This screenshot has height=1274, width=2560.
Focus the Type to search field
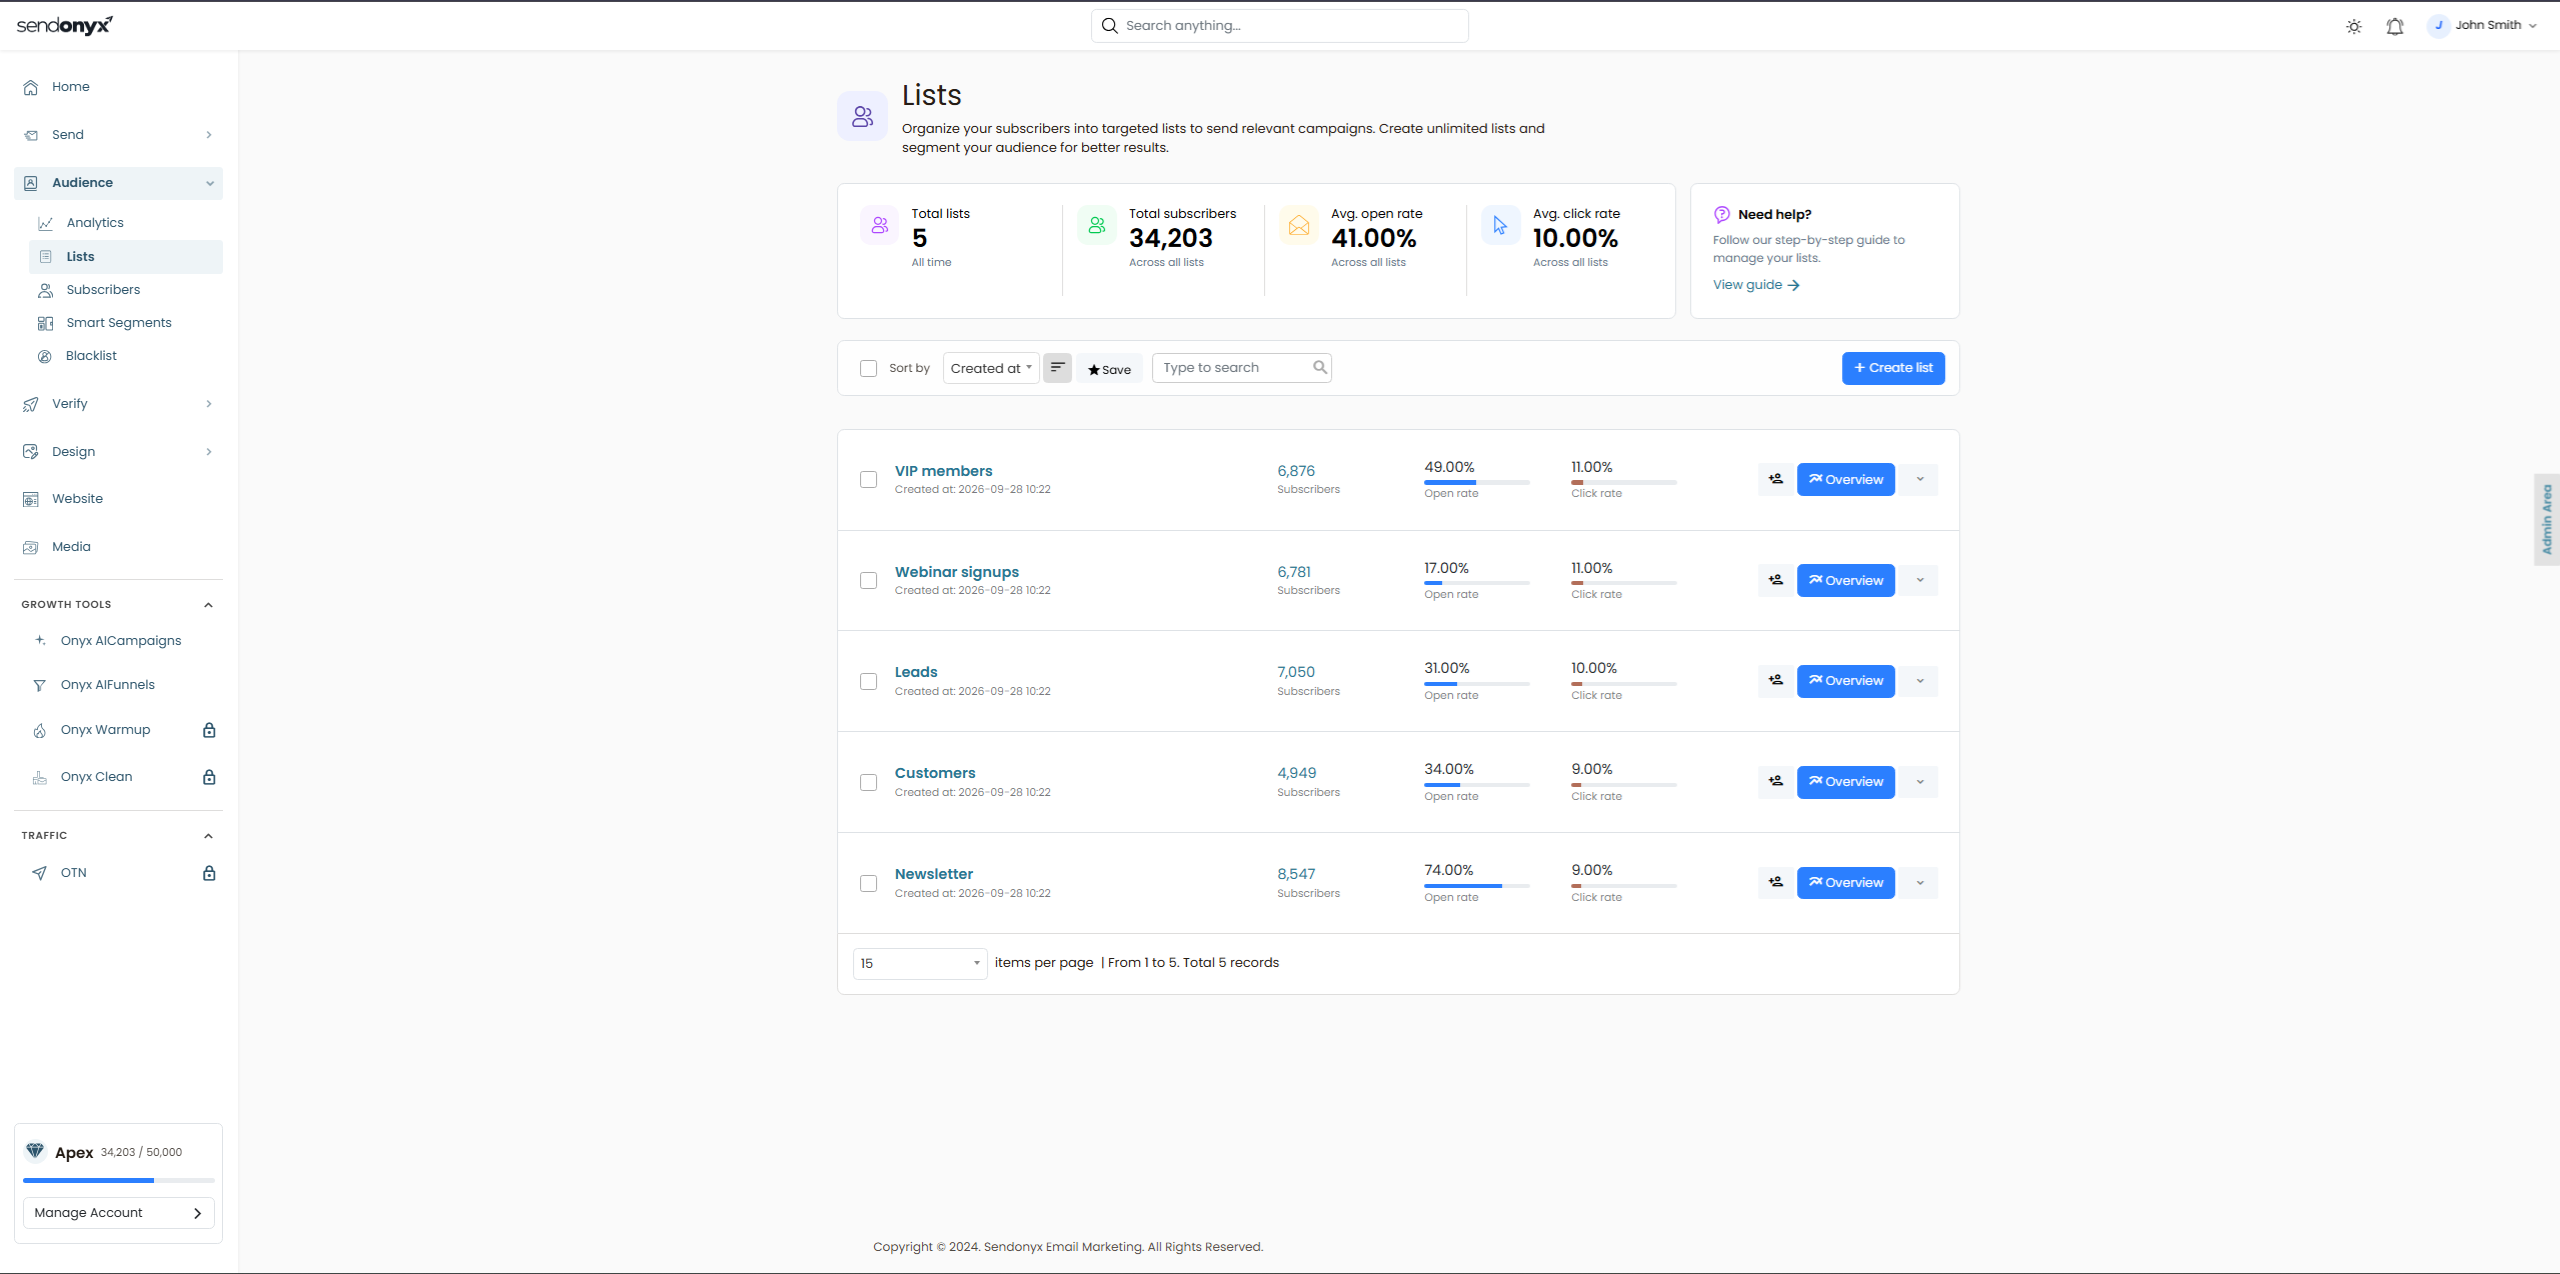click(1241, 368)
